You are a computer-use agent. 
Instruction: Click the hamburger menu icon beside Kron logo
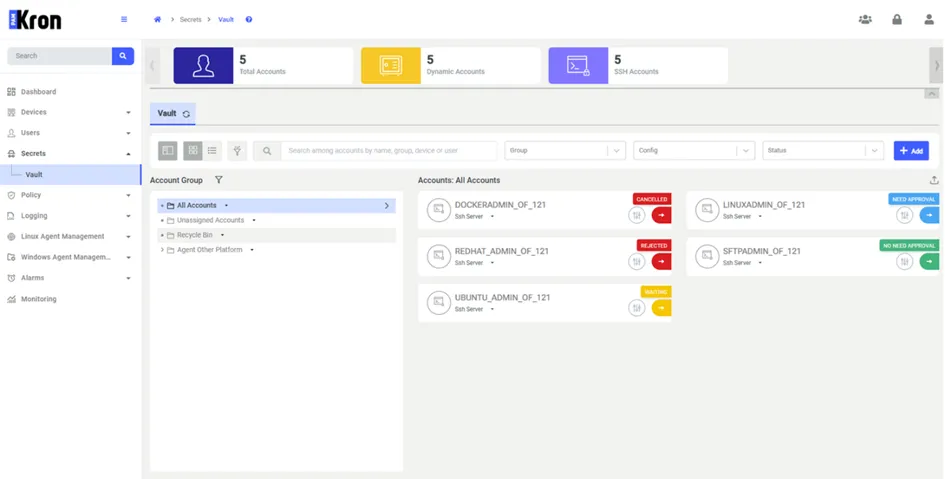pos(124,19)
